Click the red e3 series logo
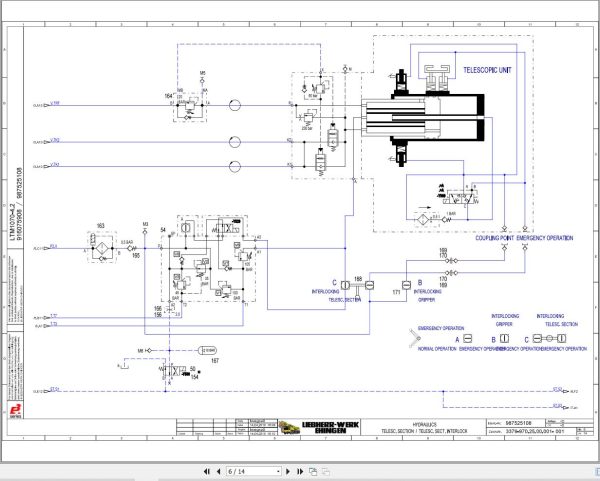 point(16,411)
